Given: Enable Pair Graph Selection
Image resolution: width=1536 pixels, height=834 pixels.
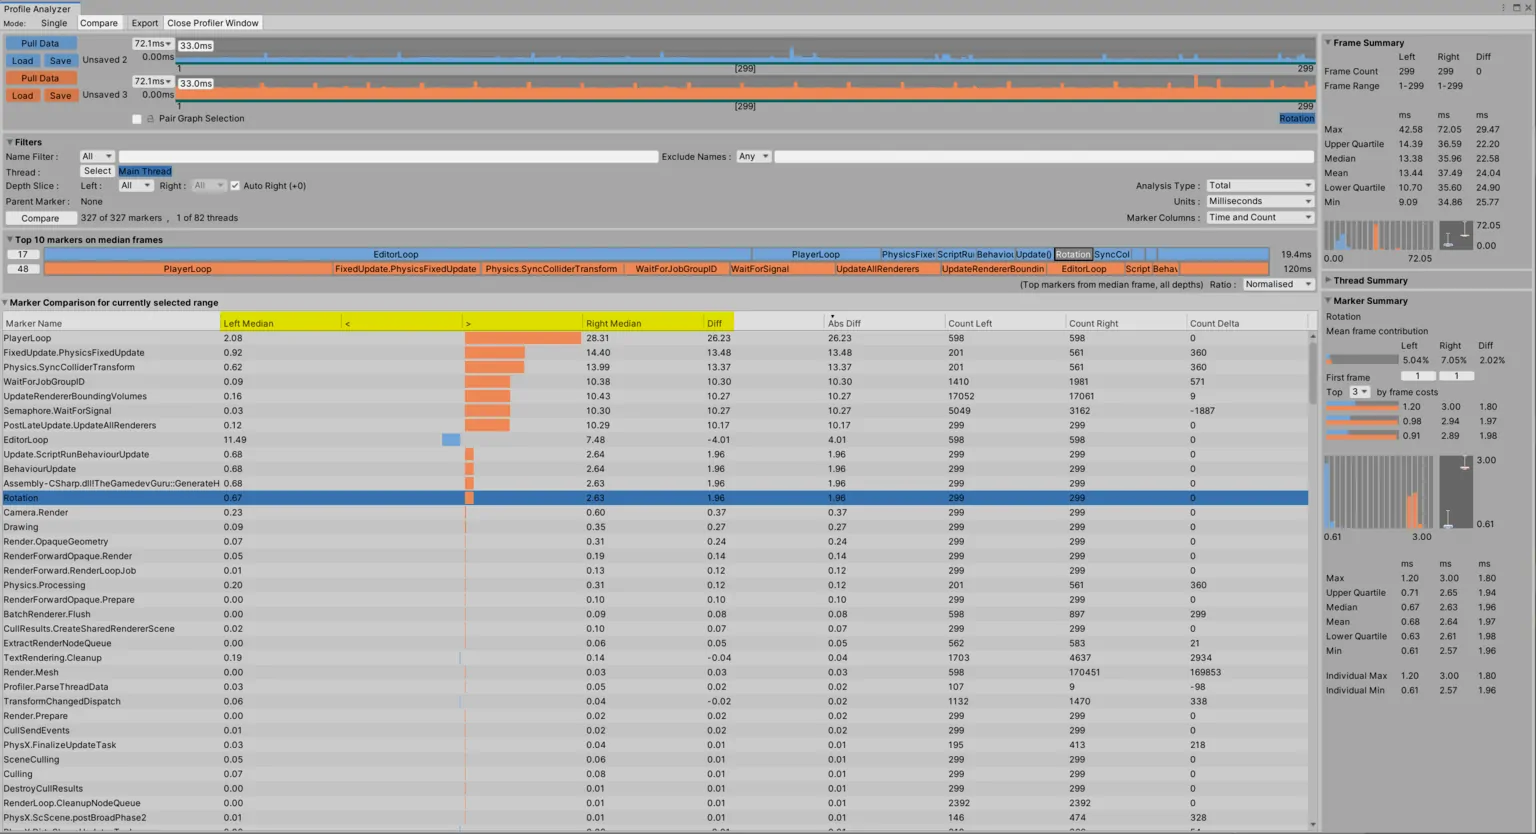Looking at the screenshot, I should pyautogui.click(x=137, y=118).
